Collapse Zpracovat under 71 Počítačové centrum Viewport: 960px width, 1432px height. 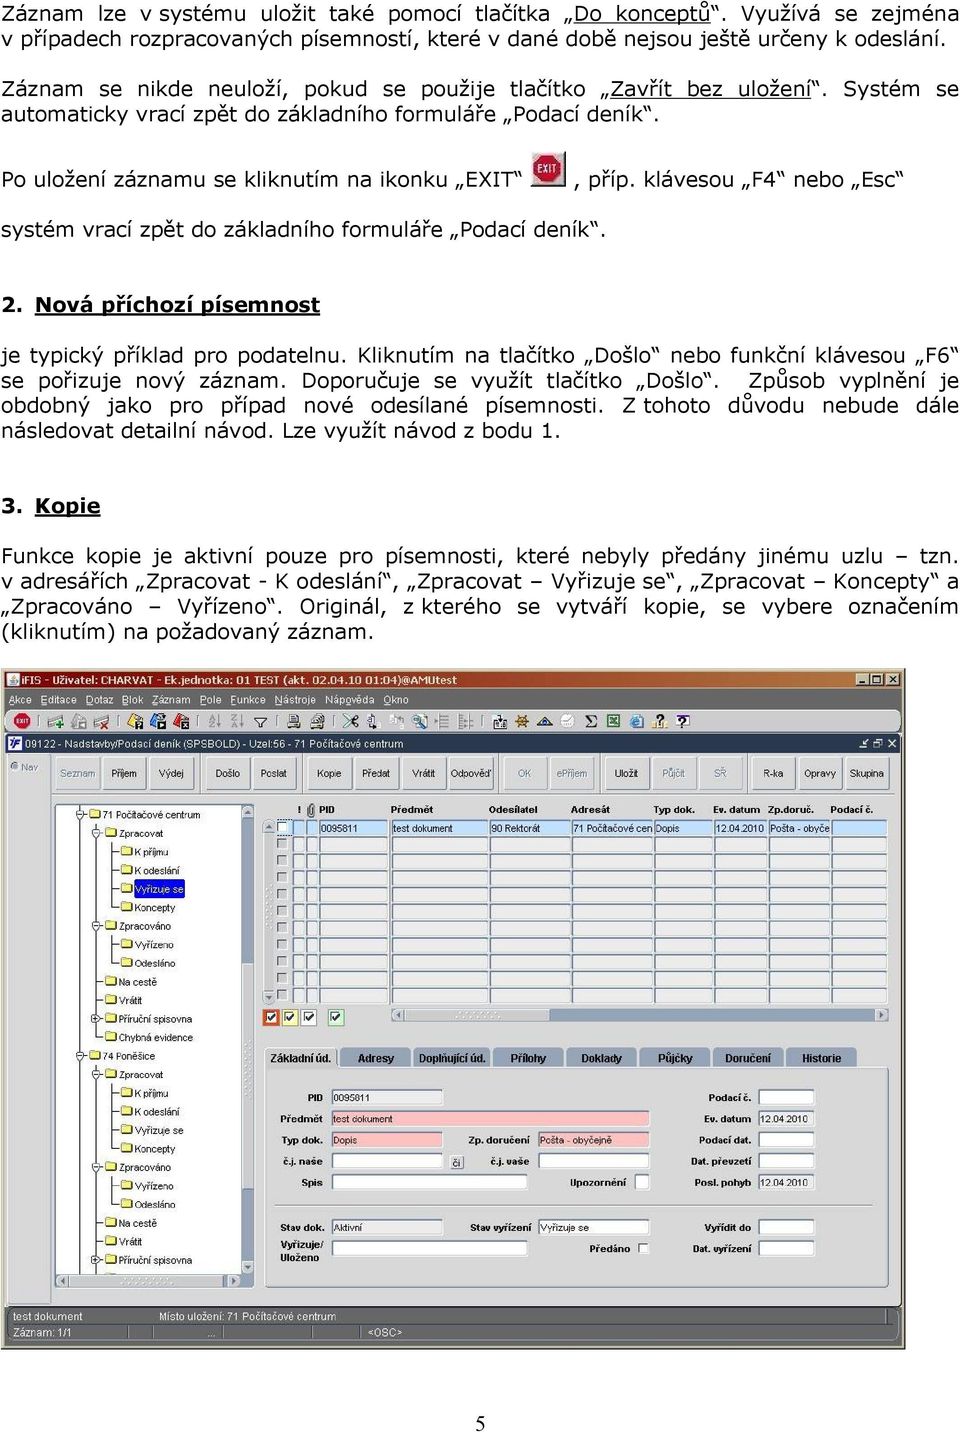[x=97, y=833]
